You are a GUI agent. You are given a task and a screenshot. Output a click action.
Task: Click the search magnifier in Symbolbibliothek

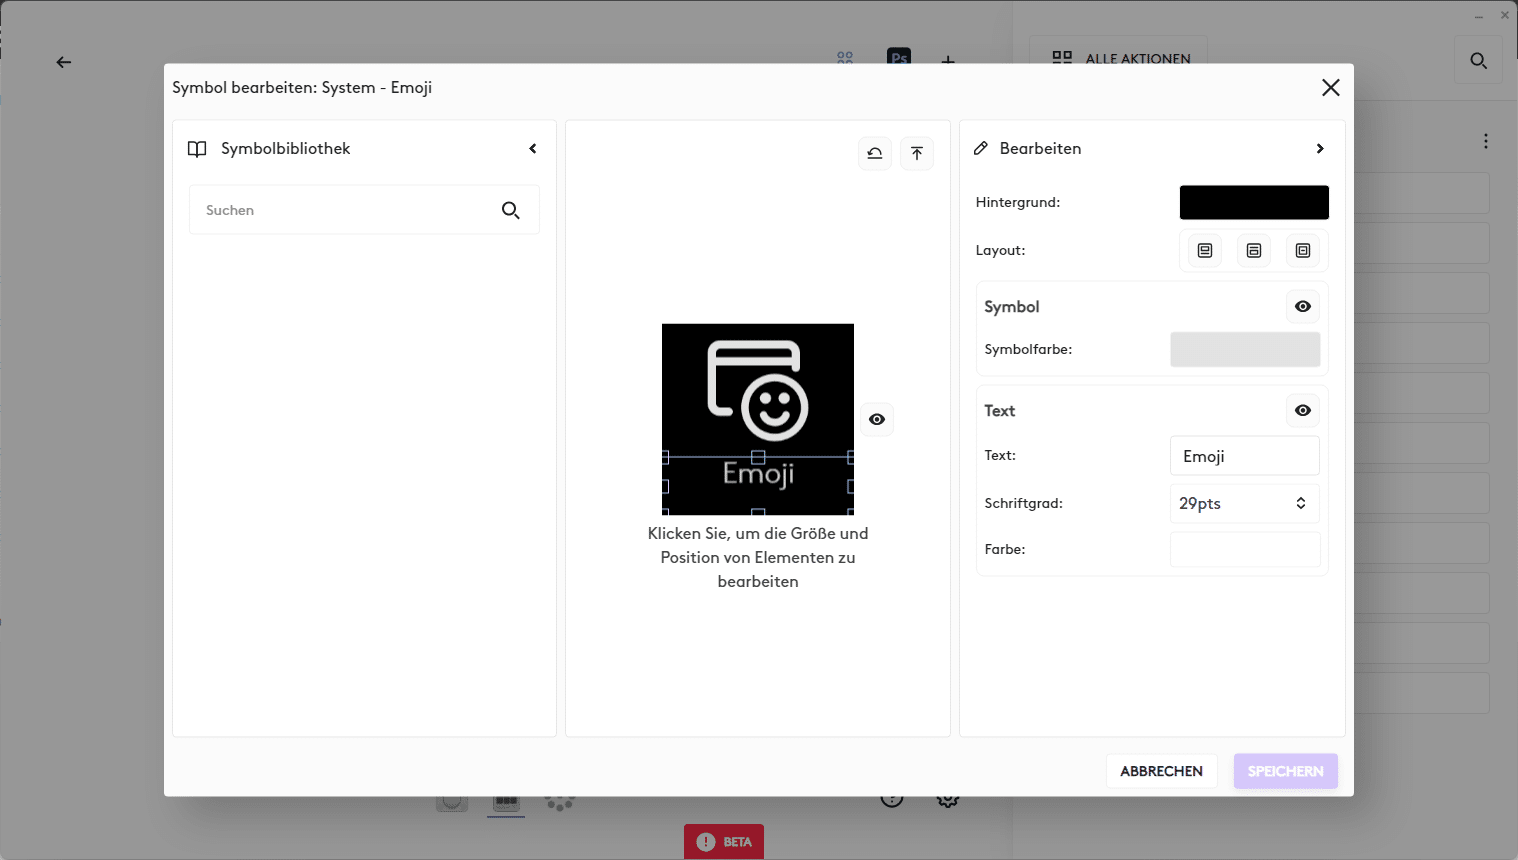click(510, 210)
